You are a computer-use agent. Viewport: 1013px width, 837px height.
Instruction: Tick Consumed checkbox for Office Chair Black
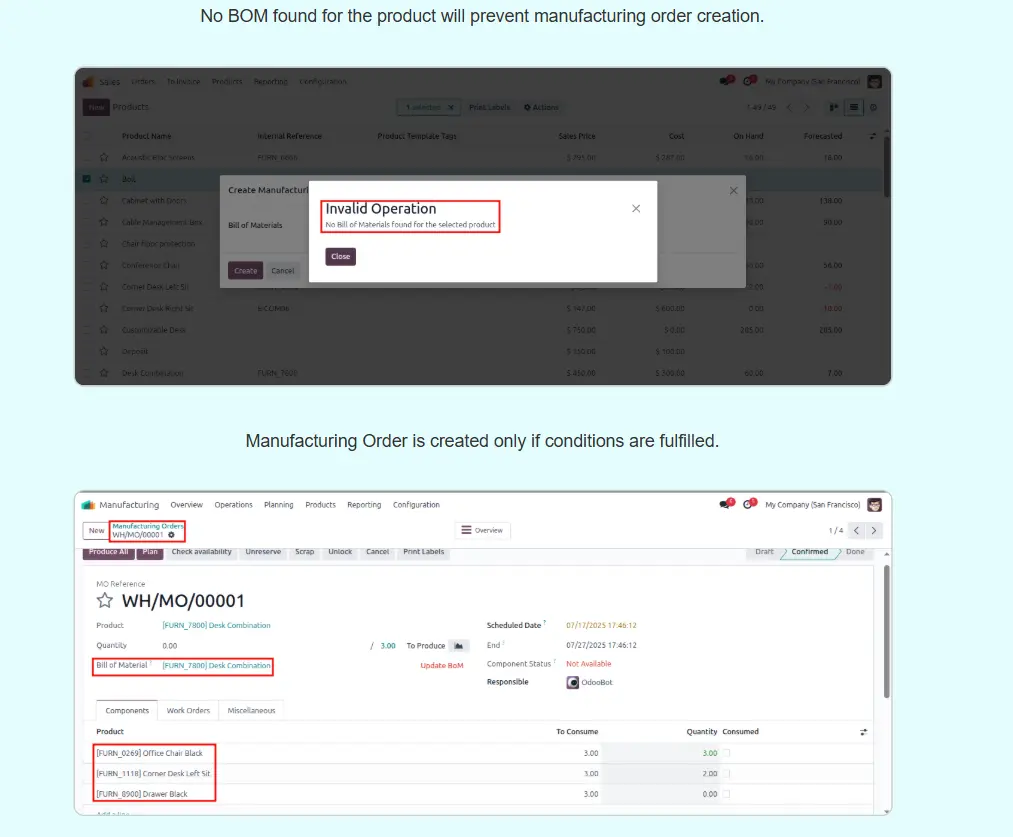tap(727, 753)
